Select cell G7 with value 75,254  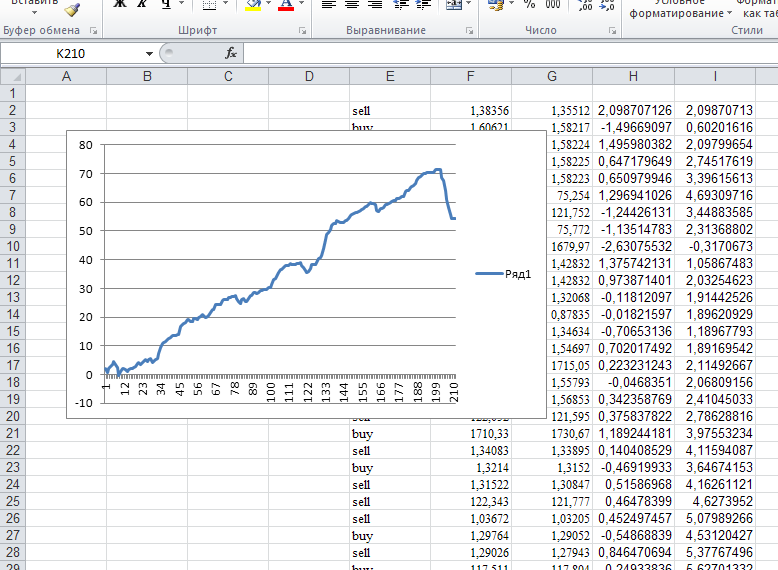[570, 195]
